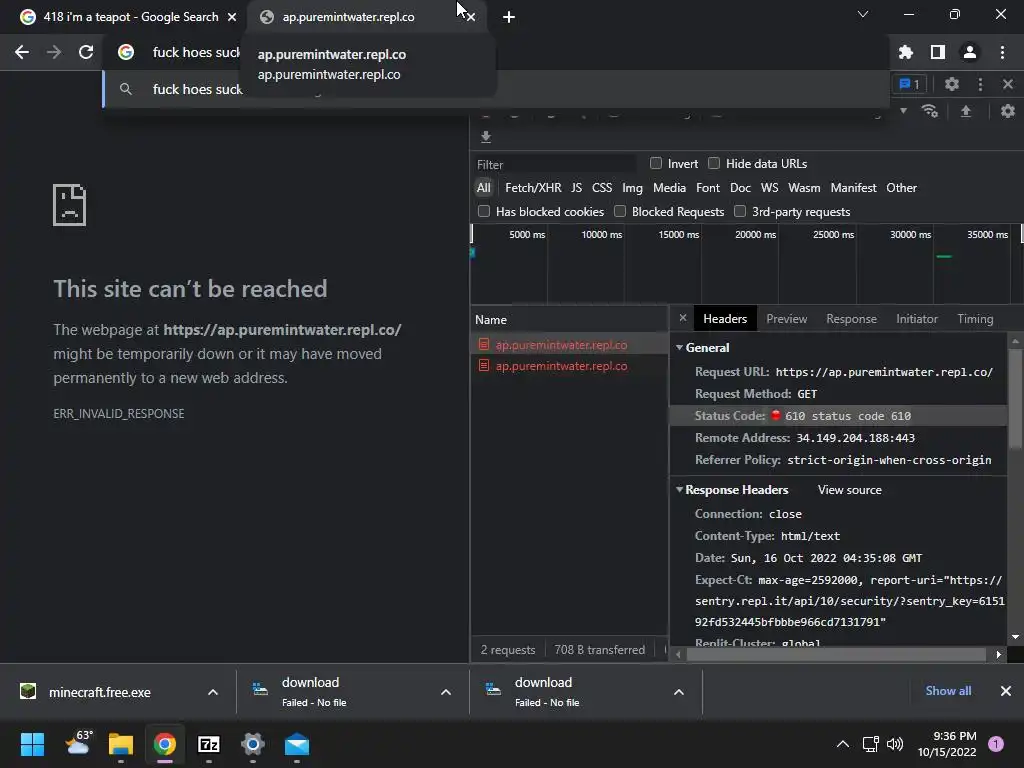
Task: Reload the current page
Action: (86, 52)
